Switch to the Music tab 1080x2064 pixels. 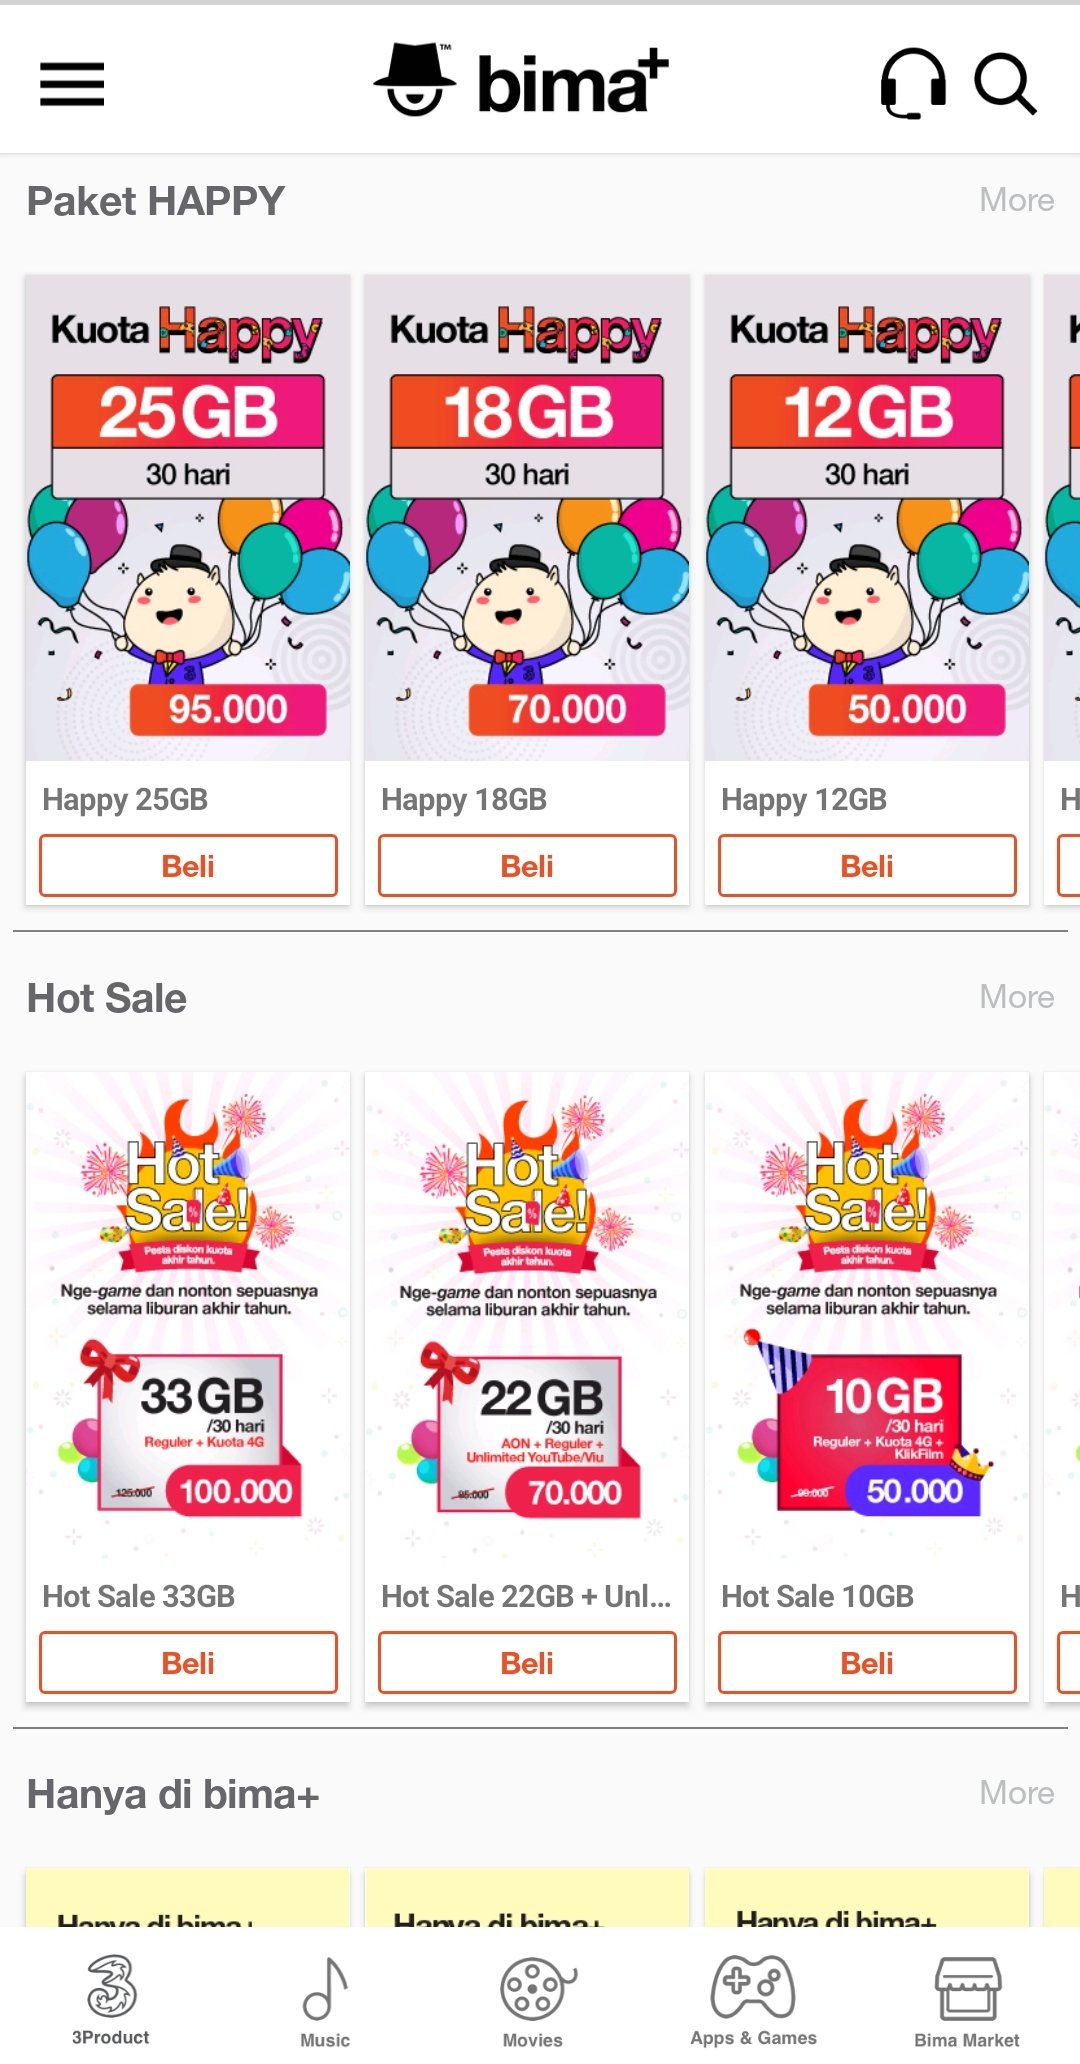point(325,2001)
